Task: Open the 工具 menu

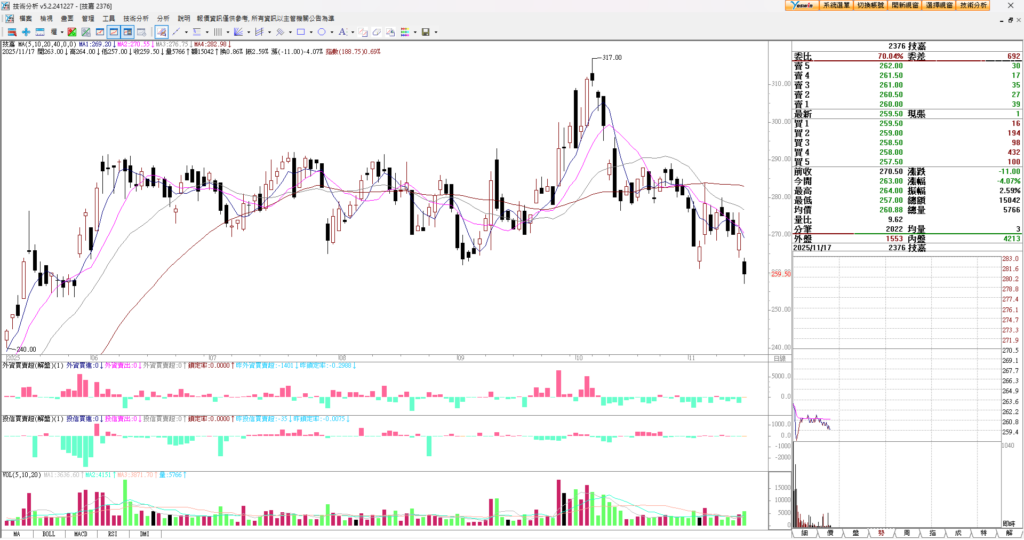Action: (x=108, y=18)
